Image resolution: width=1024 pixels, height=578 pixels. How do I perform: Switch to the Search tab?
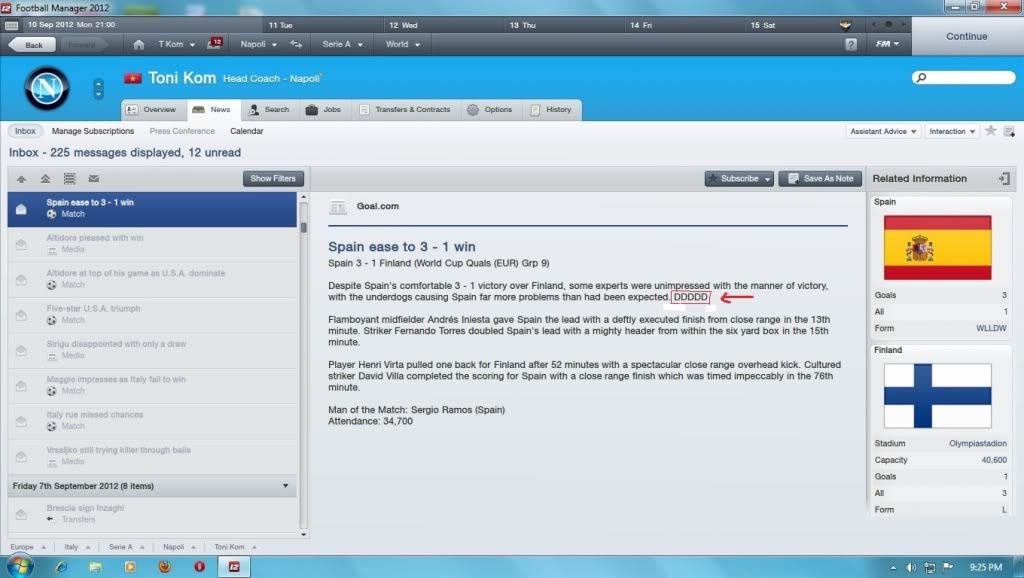click(x=269, y=110)
